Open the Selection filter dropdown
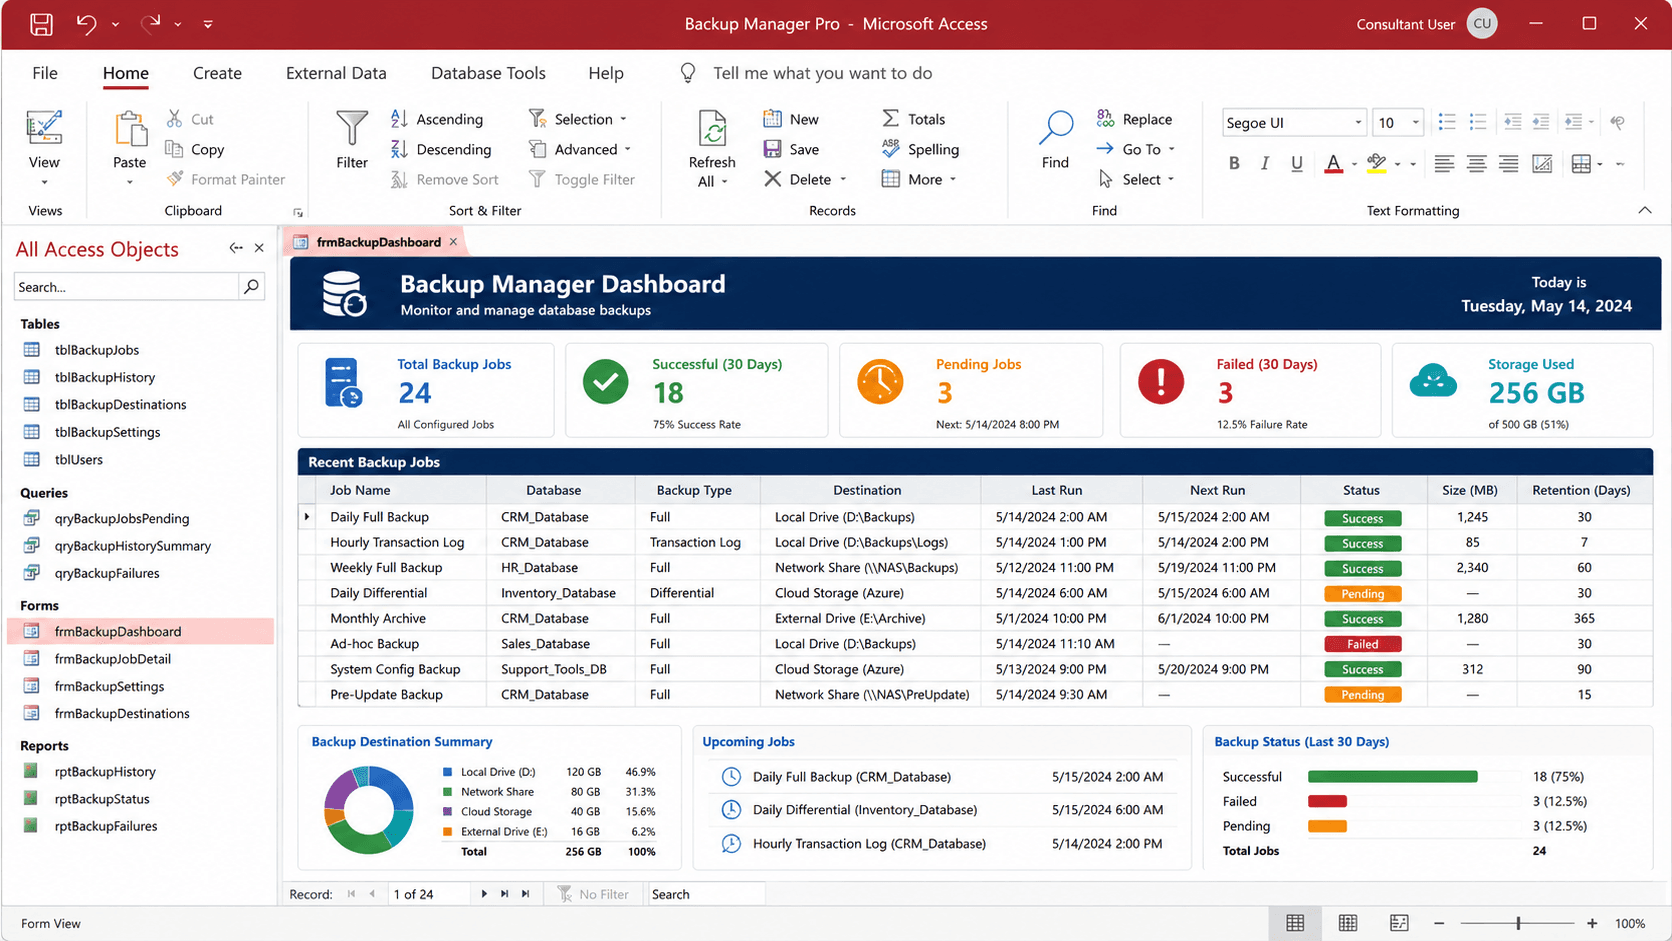Viewport: 1672px width, 941px height. (x=623, y=119)
